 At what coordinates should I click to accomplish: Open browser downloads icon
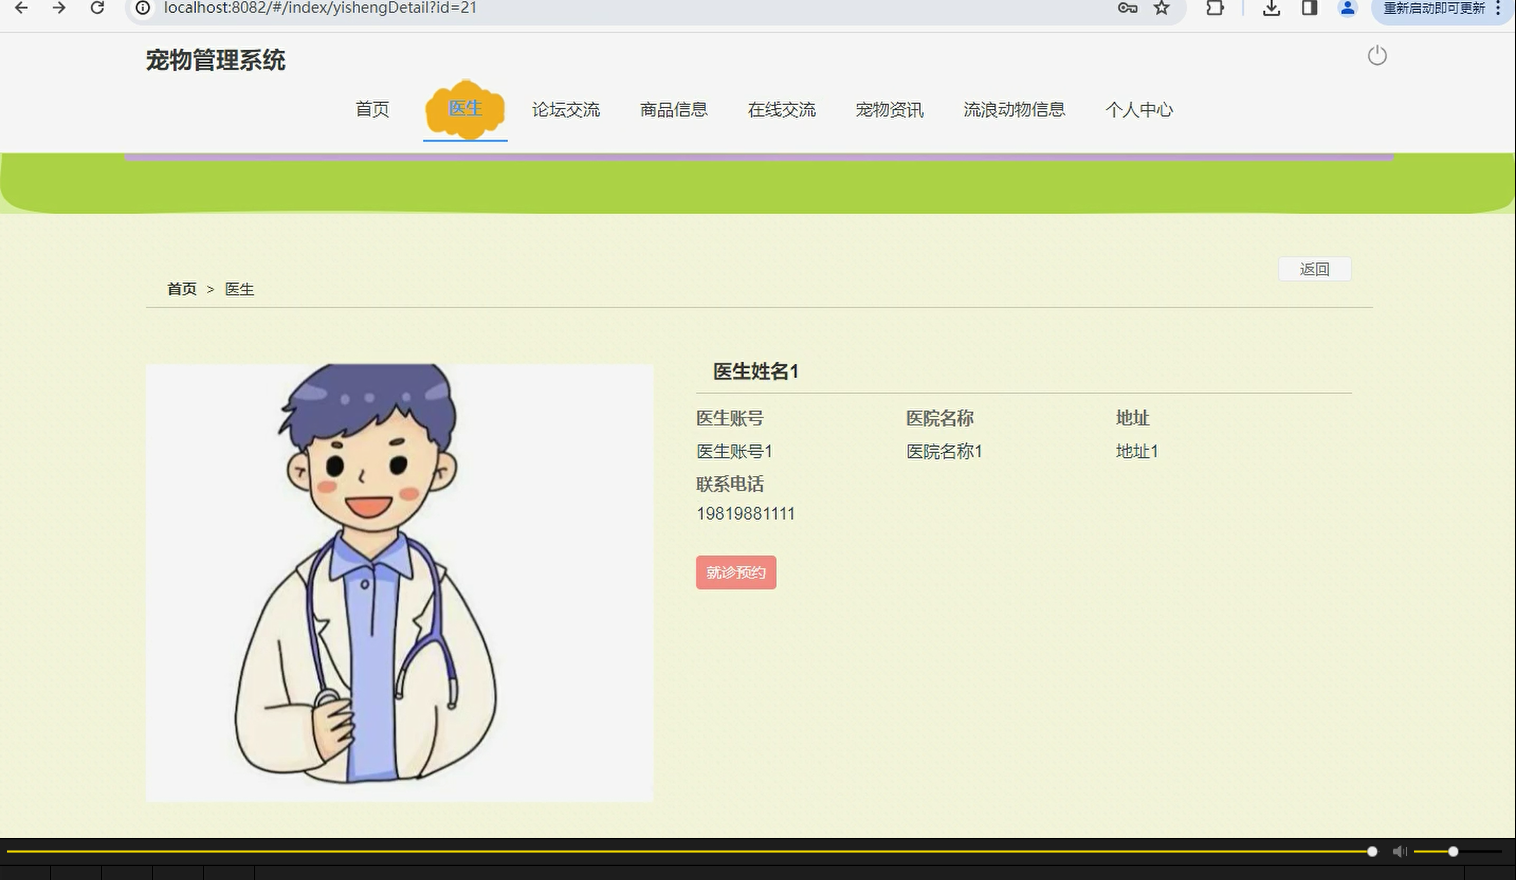pos(1270,8)
